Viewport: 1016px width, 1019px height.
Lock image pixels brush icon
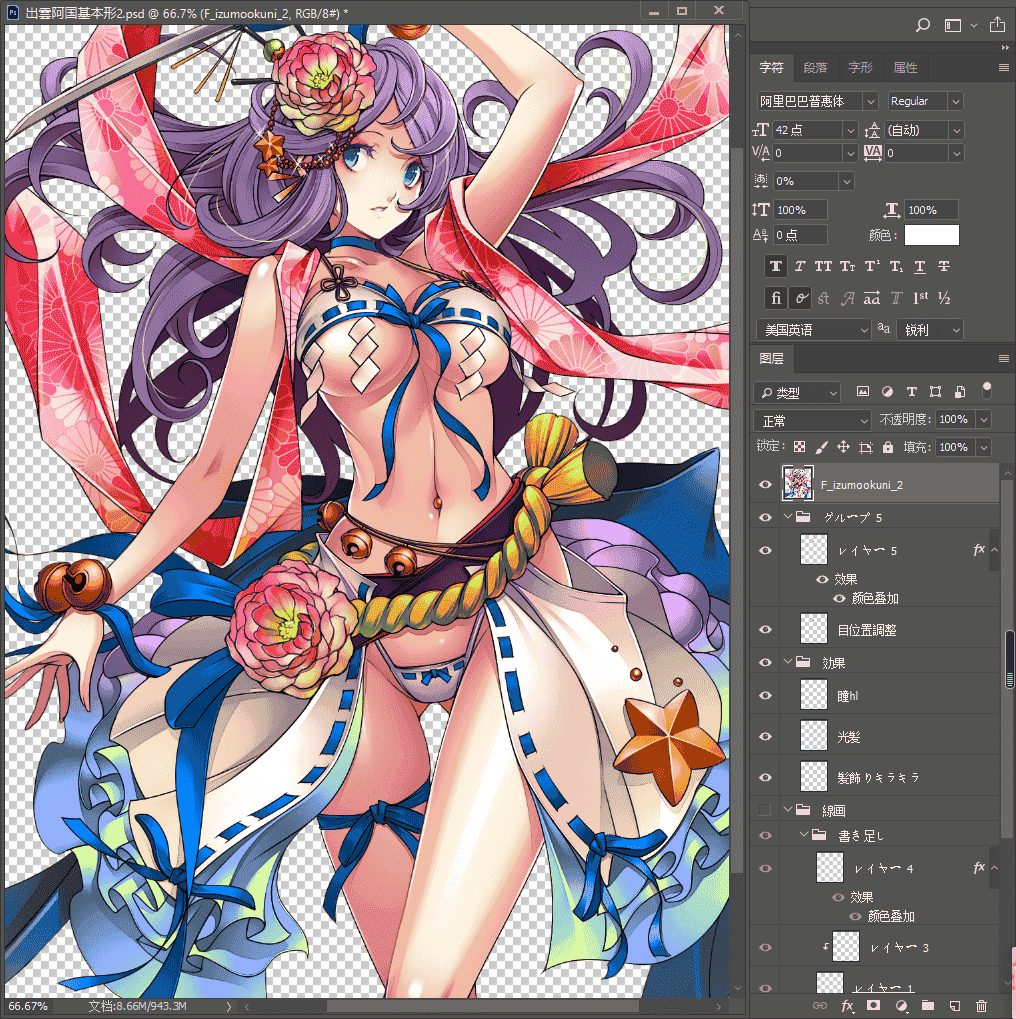(x=821, y=447)
